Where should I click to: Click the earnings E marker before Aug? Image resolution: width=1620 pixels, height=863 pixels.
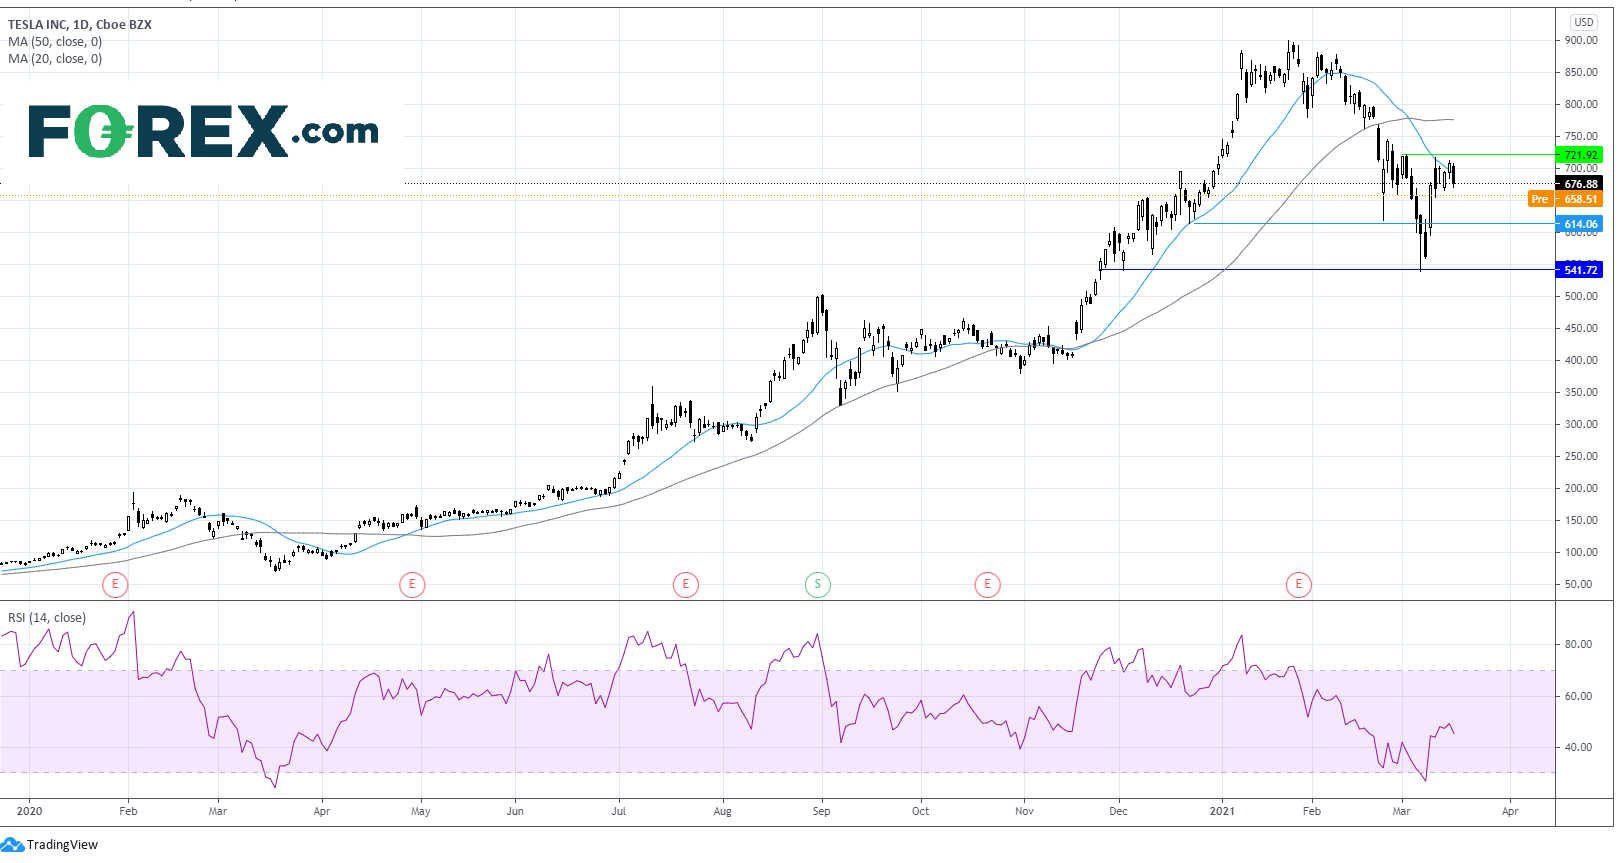(685, 584)
